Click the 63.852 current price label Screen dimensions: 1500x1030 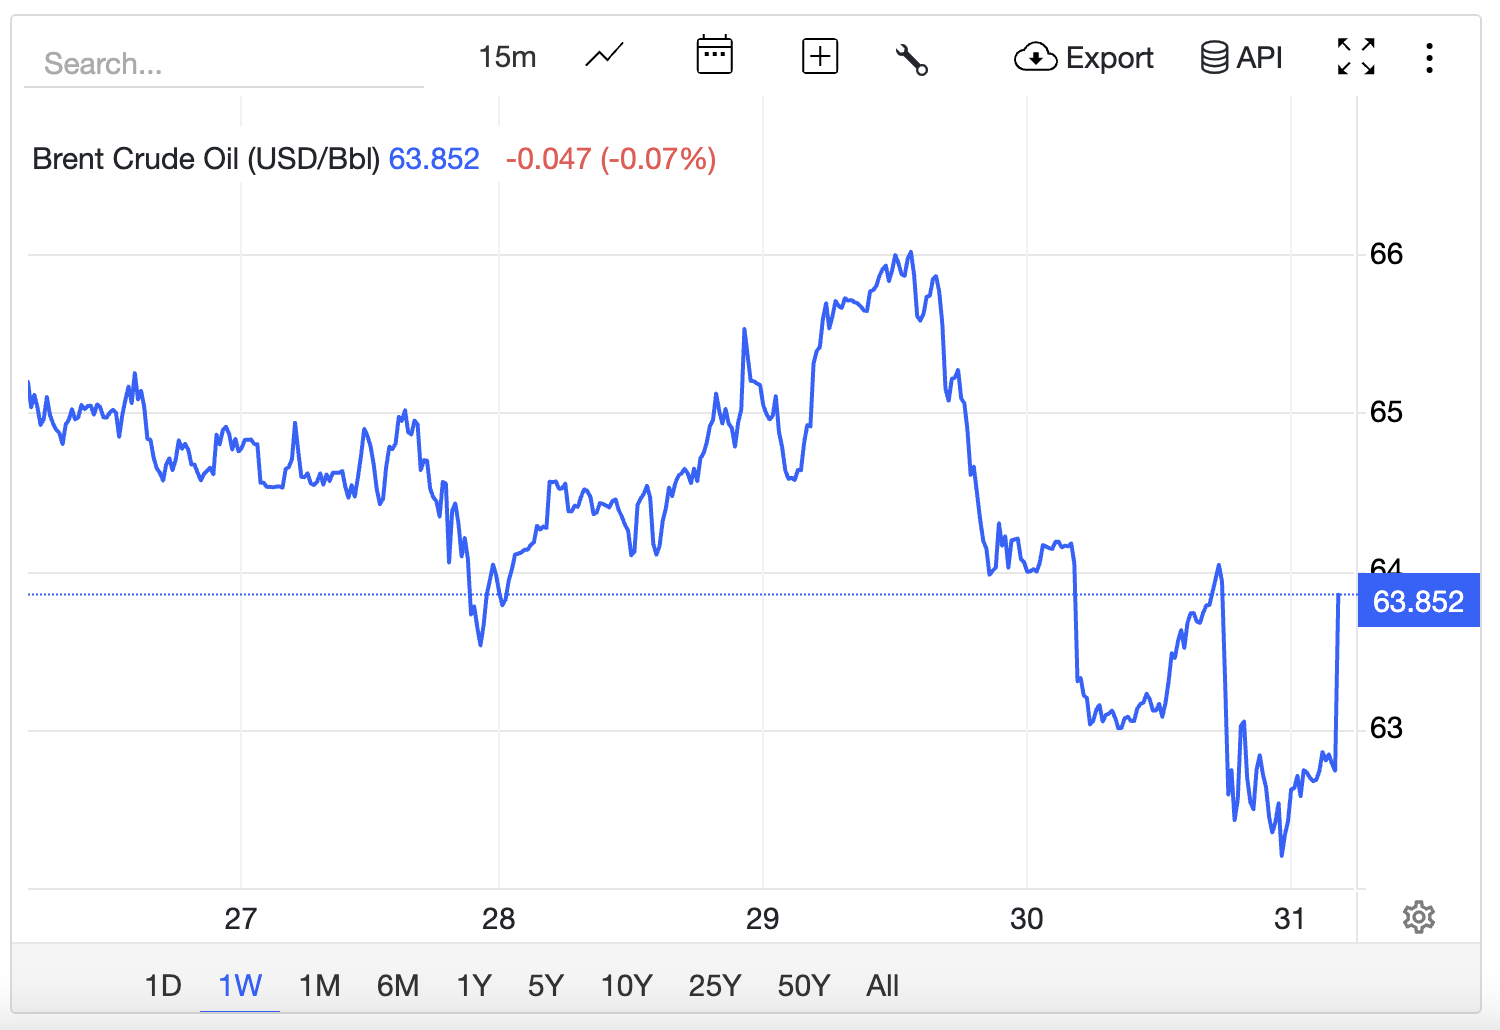coord(1418,601)
